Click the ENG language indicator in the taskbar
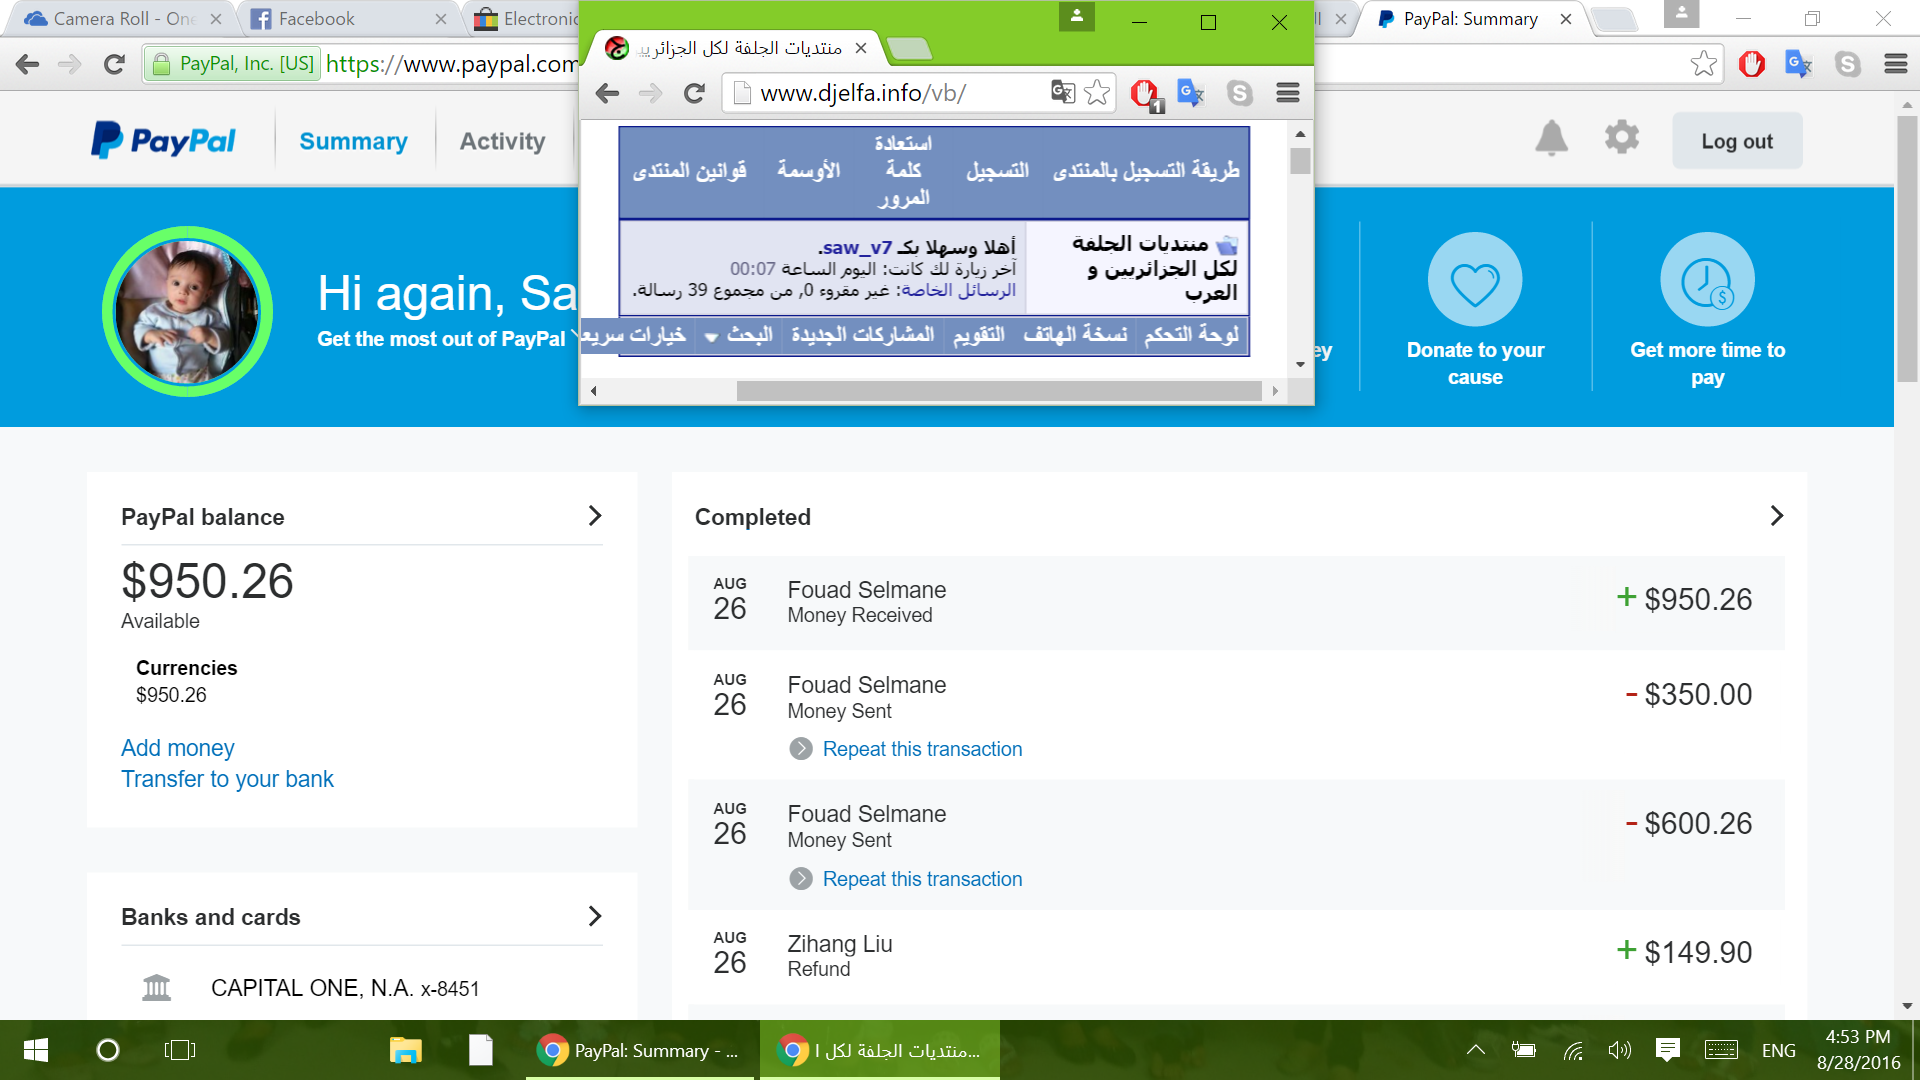 (1778, 1050)
